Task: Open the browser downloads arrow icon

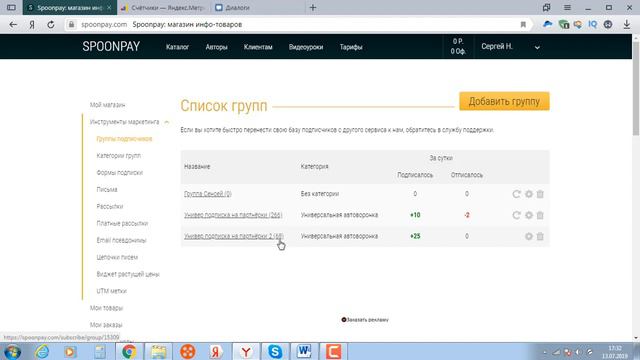Action: [x=627, y=24]
